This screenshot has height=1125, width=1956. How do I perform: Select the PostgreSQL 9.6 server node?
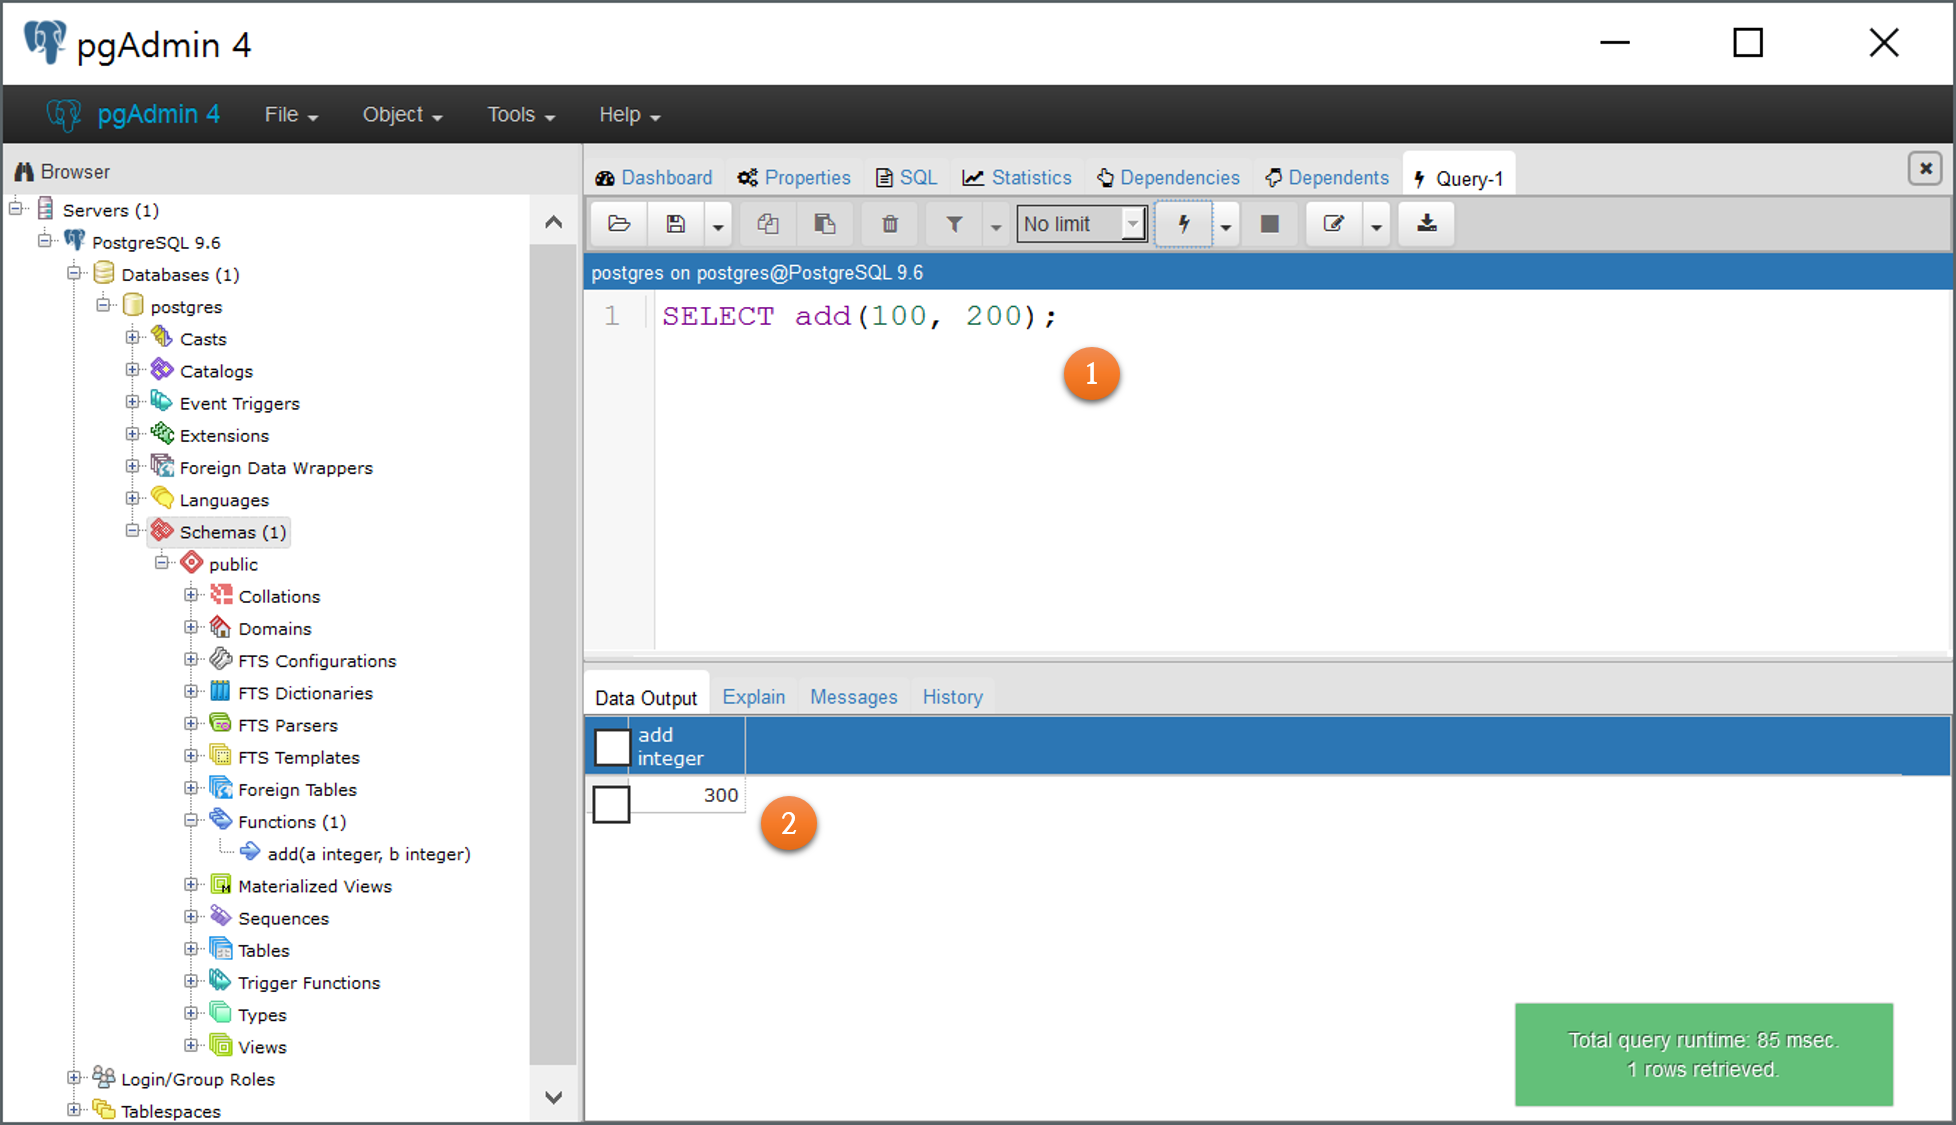coord(156,242)
